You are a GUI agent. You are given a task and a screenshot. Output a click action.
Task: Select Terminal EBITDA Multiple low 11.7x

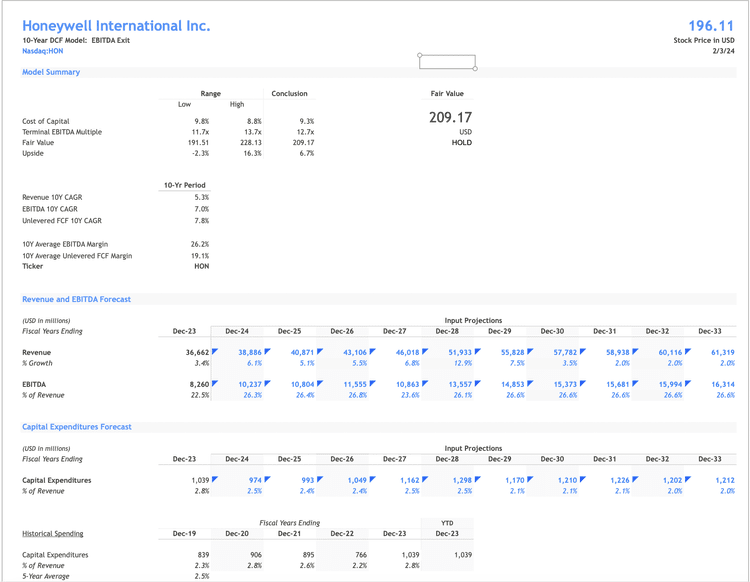pyautogui.click(x=200, y=132)
